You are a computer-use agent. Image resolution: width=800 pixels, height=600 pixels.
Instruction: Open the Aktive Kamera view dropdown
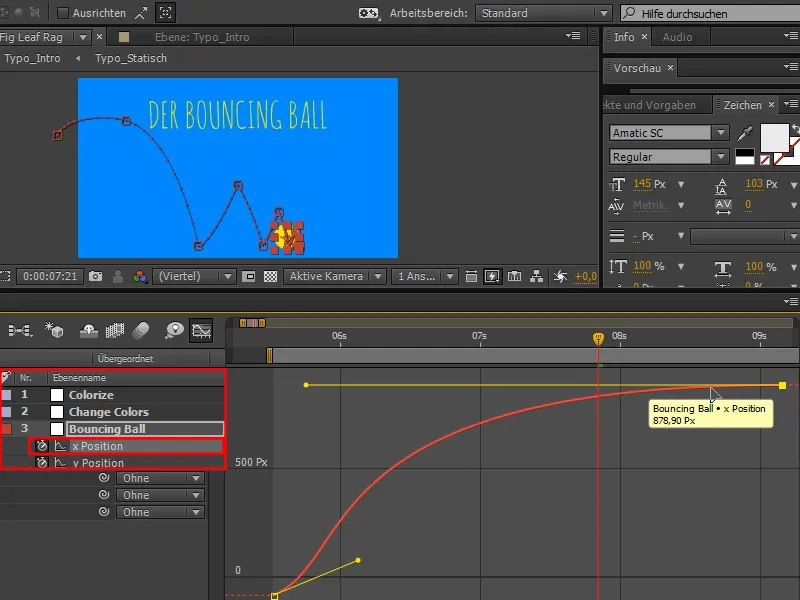(334, 276)
